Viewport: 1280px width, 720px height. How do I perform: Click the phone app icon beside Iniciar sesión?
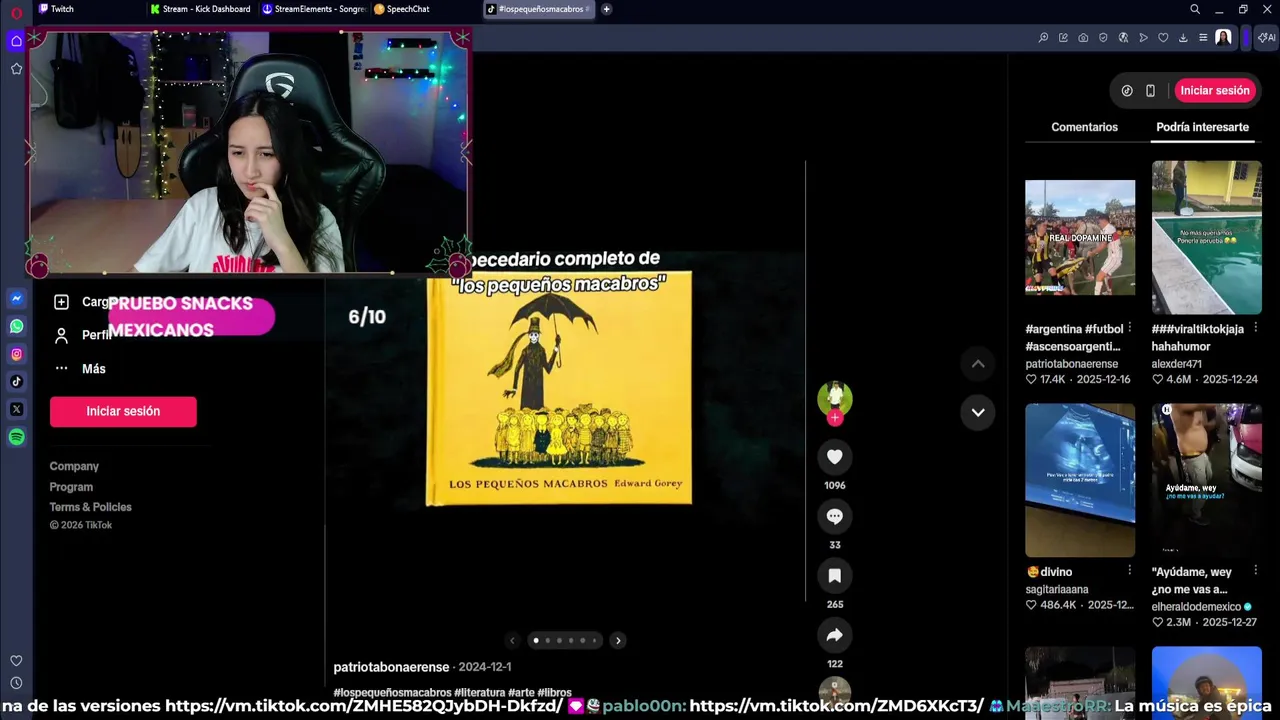(x=1150, y=90)
